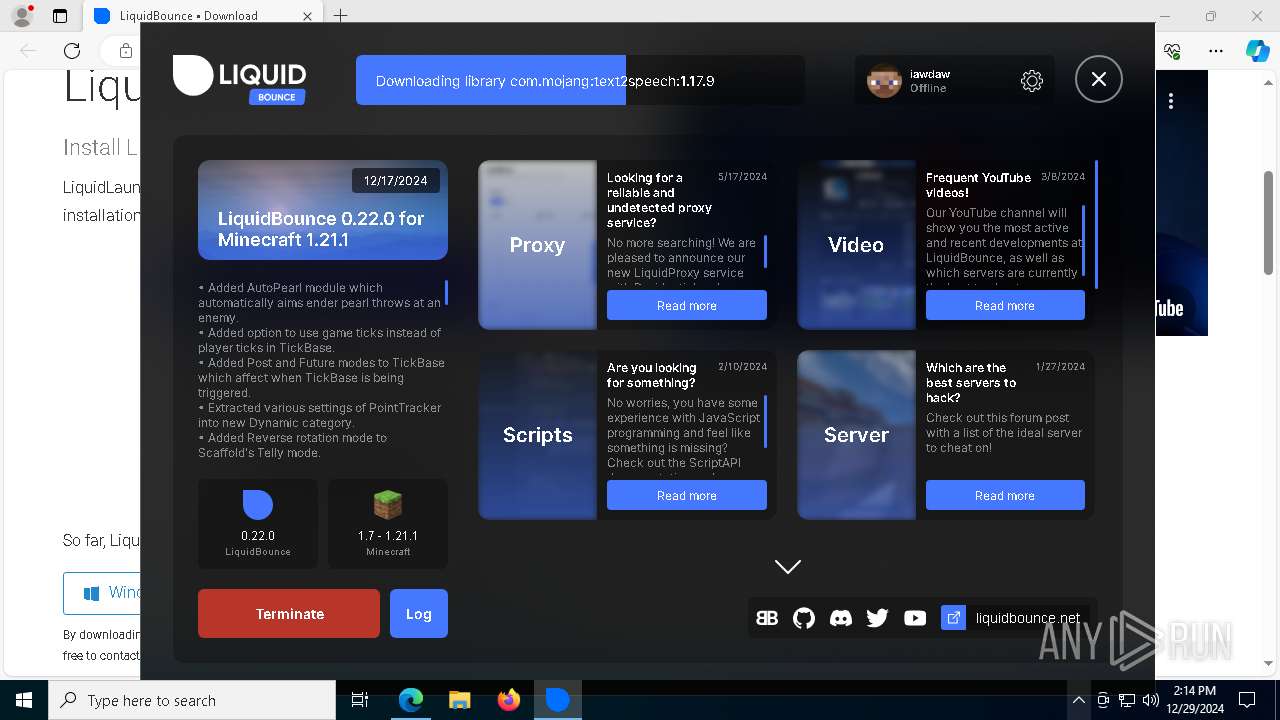The height and width of the screenshot is (720, 1280).
Task: Select the LiquidBounce 0.22.0 version tile
Action: click(258, 524)
